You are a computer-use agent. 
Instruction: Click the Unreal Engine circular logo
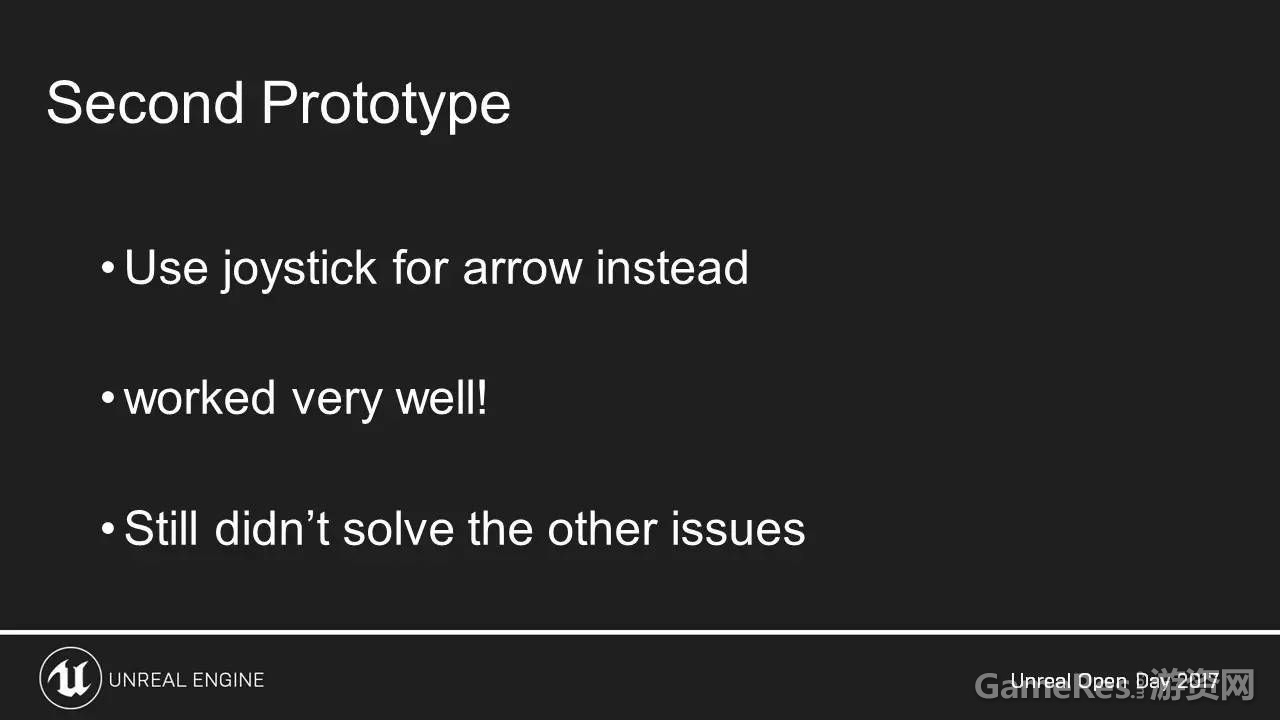(71, 679)
